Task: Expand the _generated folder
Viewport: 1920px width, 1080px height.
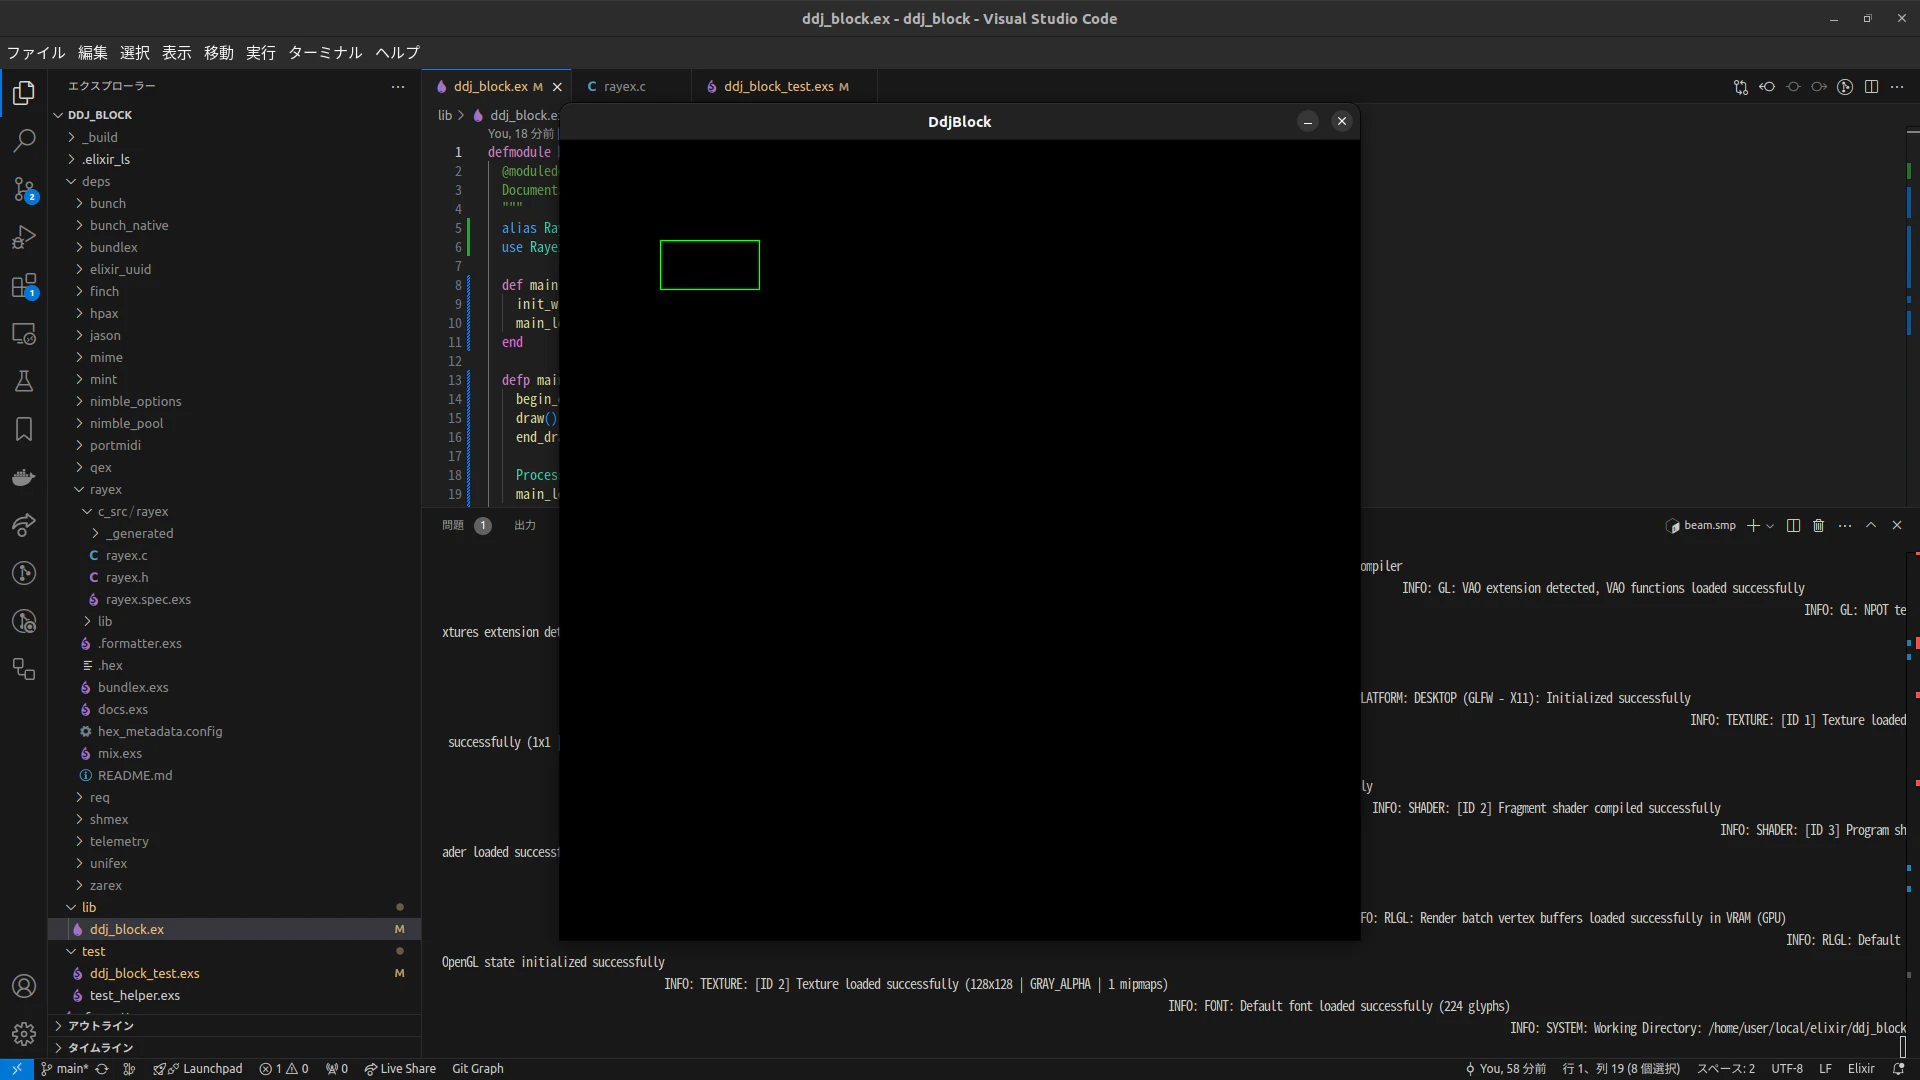Action: pyautogui.click(x=140, y=533)
